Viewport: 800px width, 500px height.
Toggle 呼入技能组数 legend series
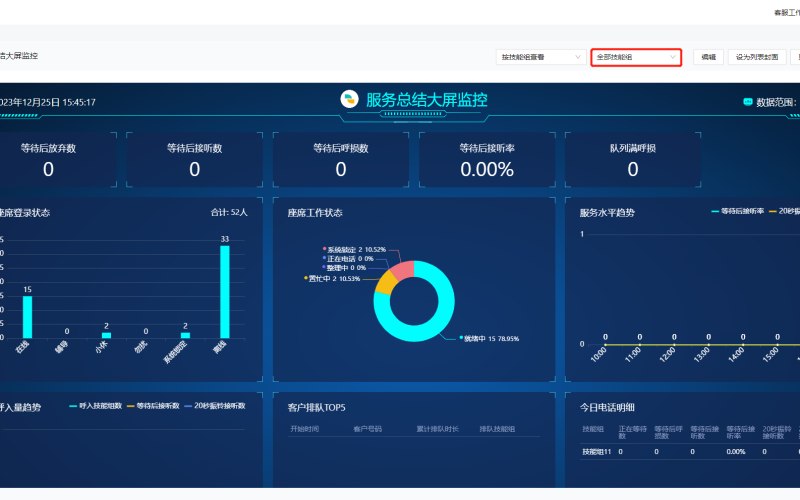(95, 406)
